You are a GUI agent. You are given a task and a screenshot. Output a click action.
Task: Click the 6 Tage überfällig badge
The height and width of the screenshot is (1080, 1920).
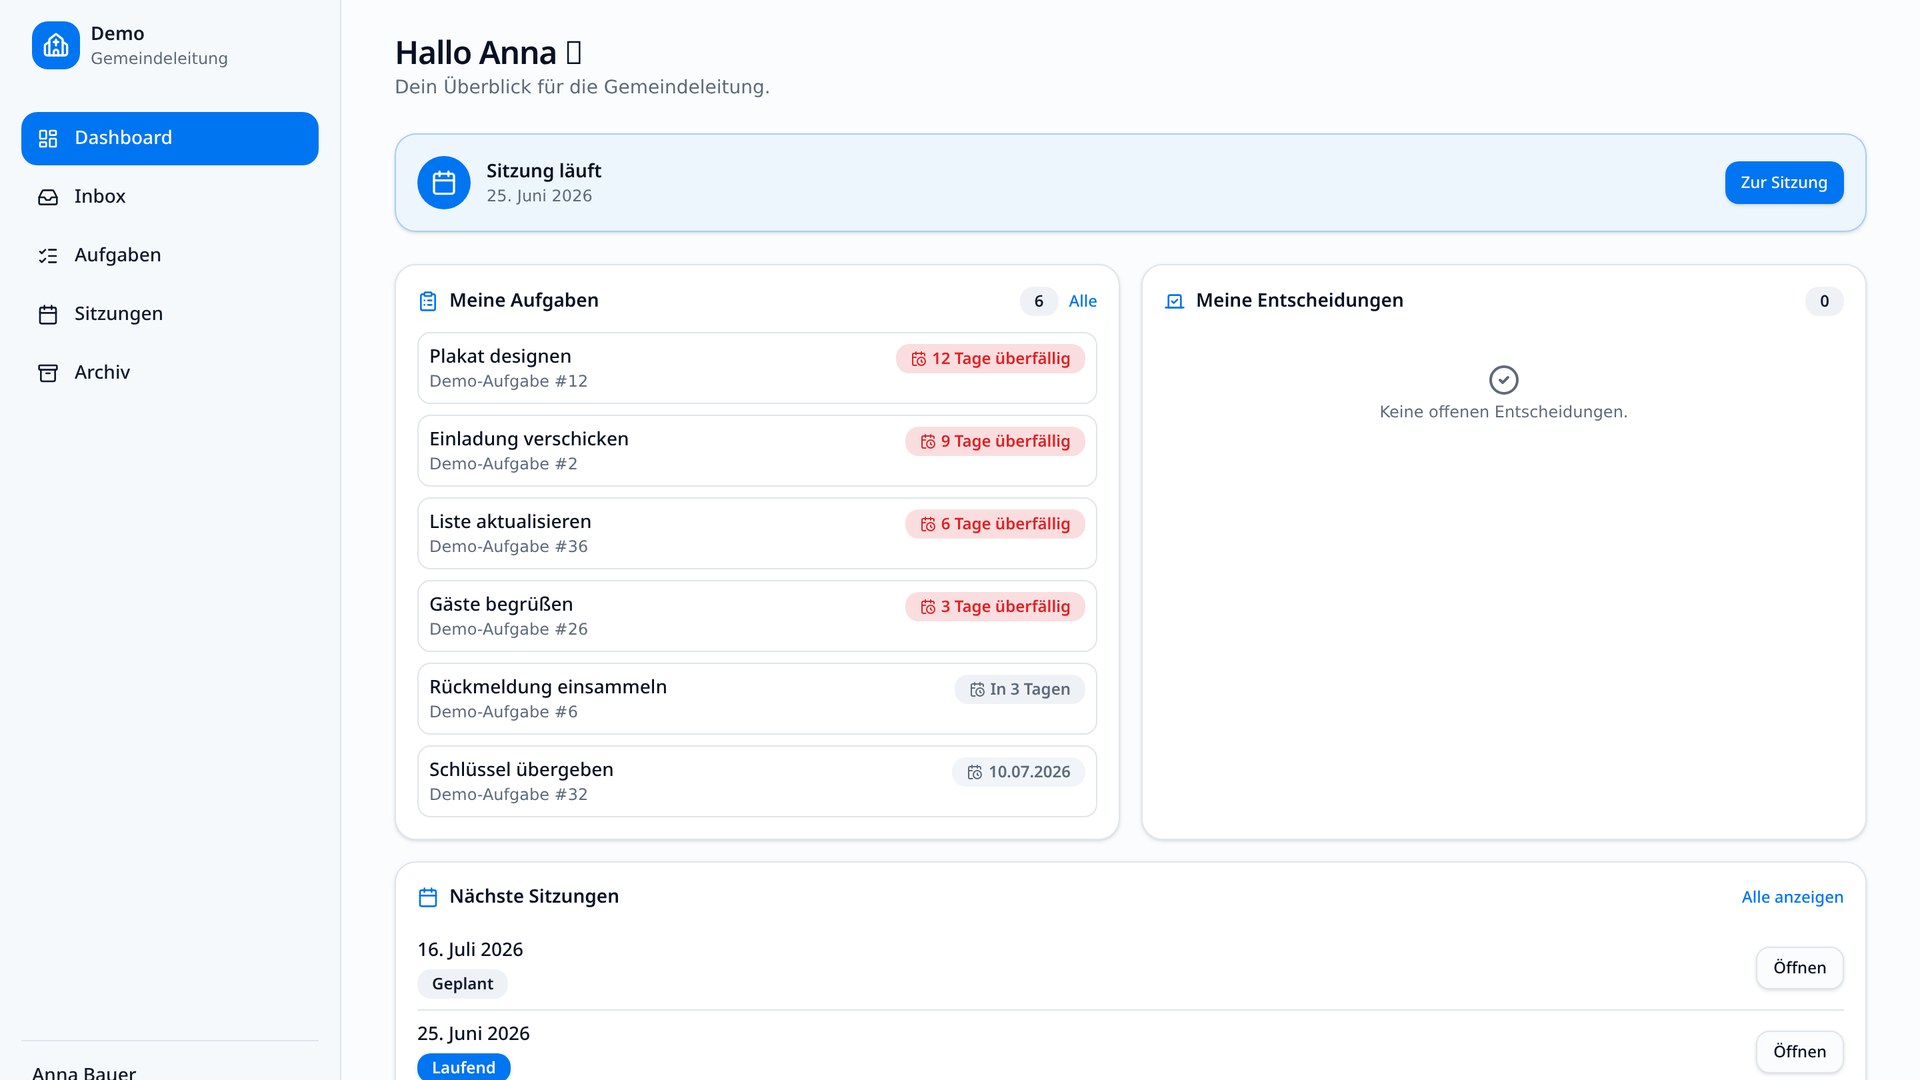(x=995, y=524)
